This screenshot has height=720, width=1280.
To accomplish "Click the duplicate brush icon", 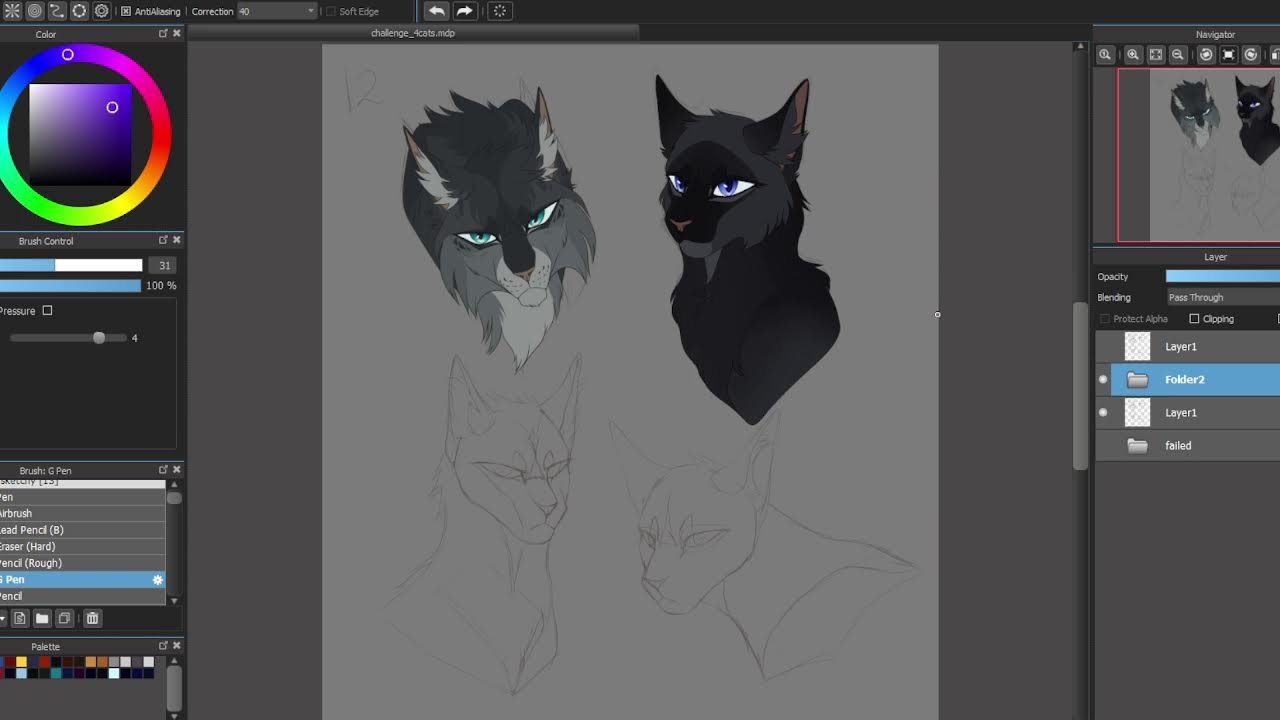I will [64, 619].
